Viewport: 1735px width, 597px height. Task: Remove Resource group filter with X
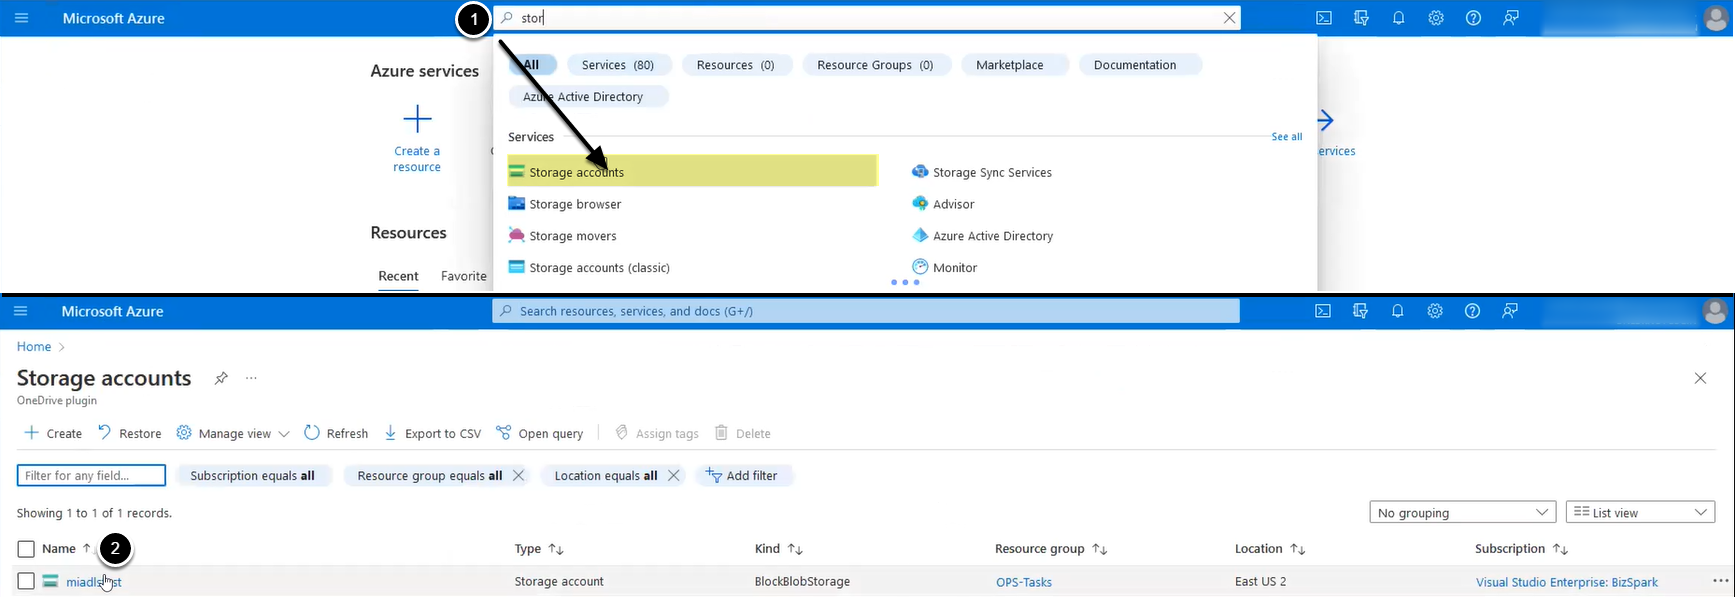pyautogui.click(x=518, y=476)
